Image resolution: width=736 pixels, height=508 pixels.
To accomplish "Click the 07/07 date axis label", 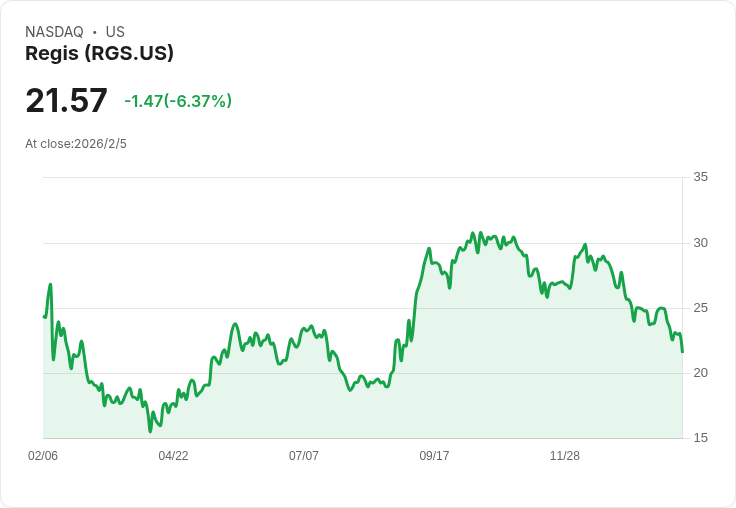I will pos(304,456).
